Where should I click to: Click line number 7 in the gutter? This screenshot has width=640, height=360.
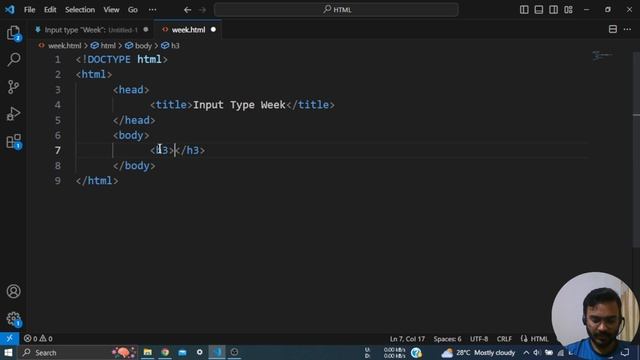[58, 151]
